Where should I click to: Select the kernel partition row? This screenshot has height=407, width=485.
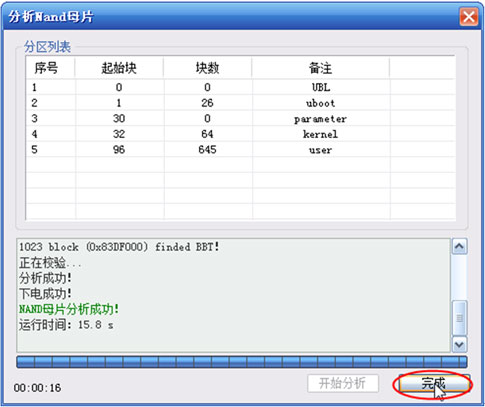click(241, 134)
